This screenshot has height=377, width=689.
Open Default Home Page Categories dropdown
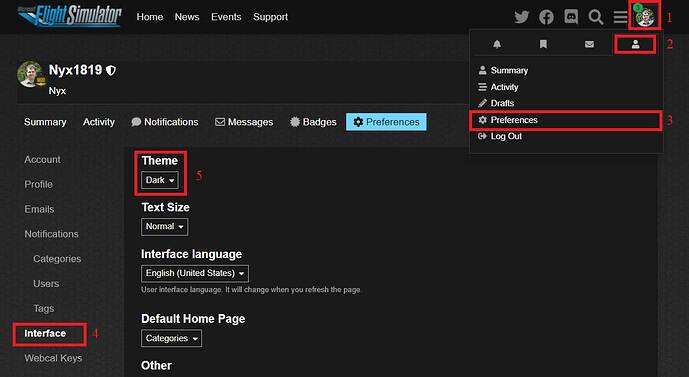(x=171, y=338)
